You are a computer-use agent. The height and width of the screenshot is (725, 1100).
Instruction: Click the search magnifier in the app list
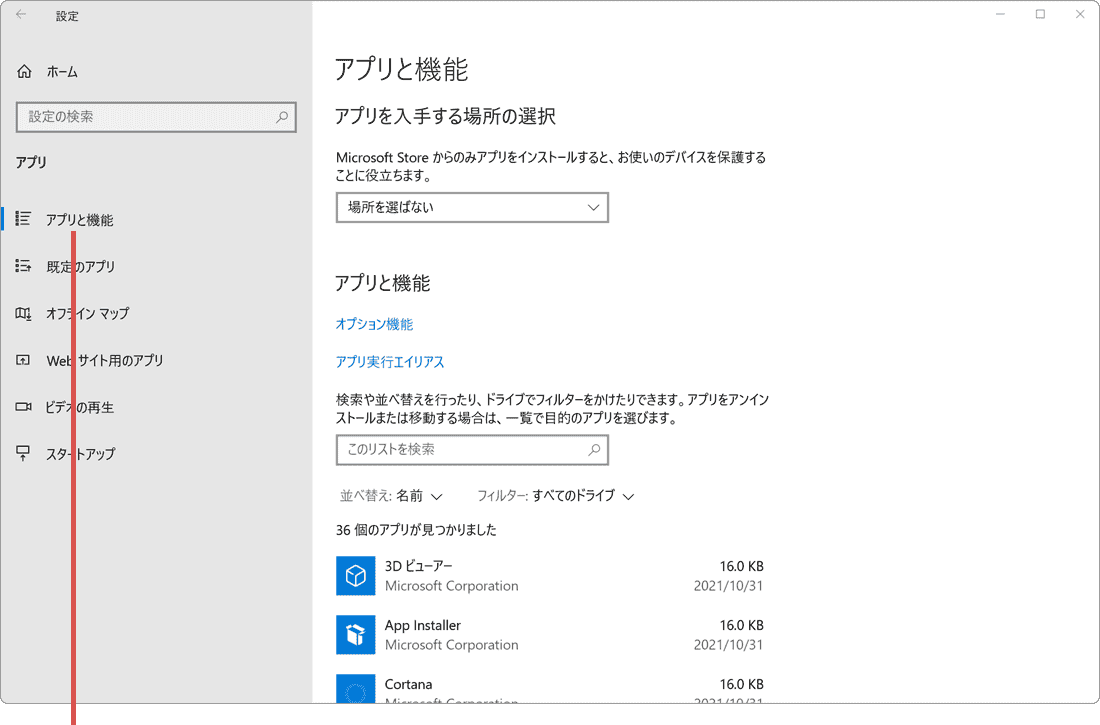(x=594, y=450)
